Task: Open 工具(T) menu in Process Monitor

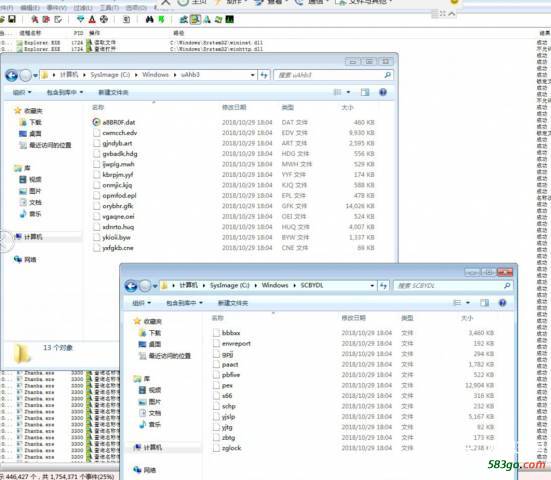Action: pyautogui.click(x=109, y=7)
